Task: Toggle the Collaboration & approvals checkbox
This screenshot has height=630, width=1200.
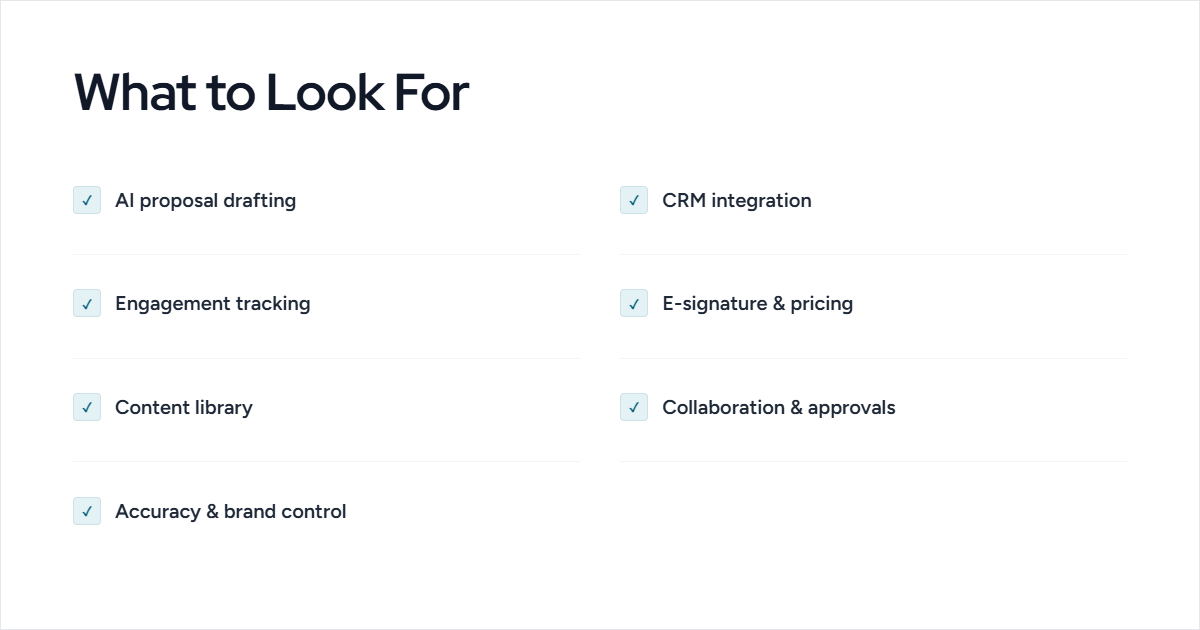Action: (634, 407)
